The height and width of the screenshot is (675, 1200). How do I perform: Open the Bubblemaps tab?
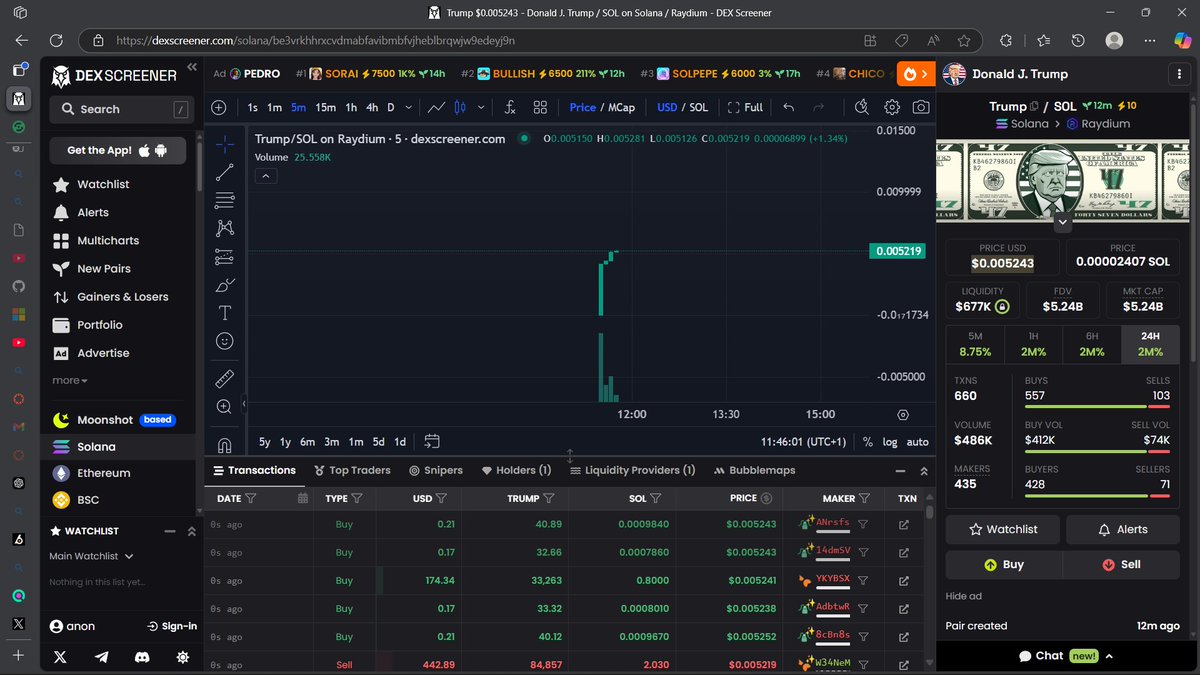755,470
